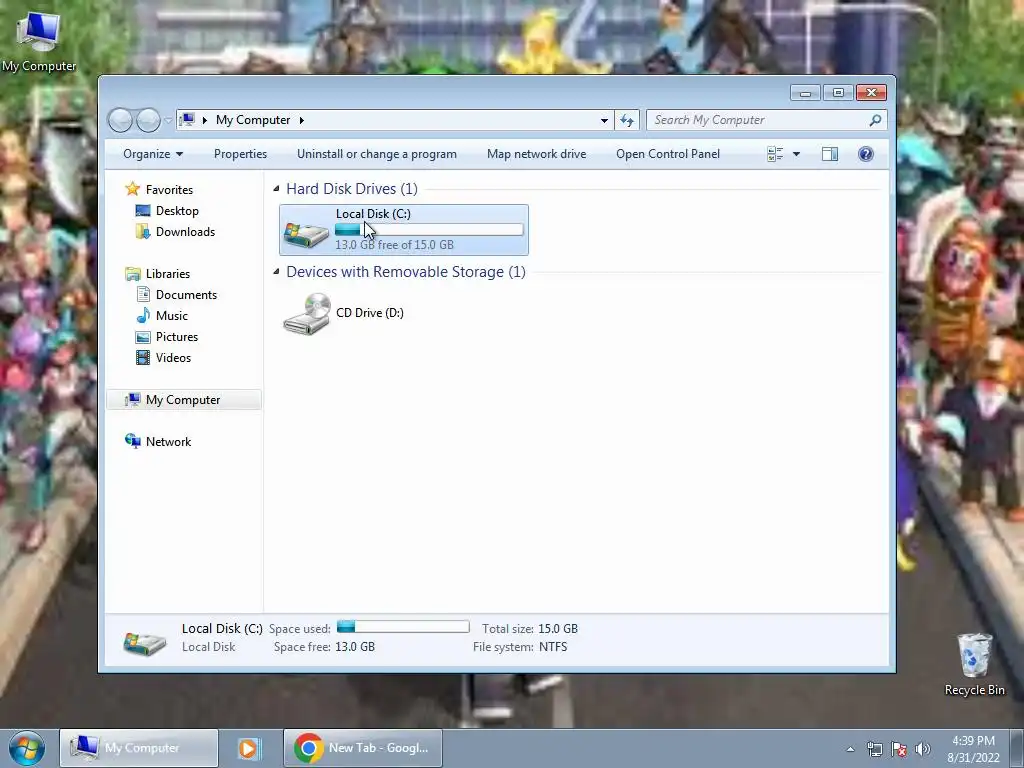Open recent pages dropdown beside navigation arrows
This screenshot has height=768, width=1024.
[x=168, y=120]
